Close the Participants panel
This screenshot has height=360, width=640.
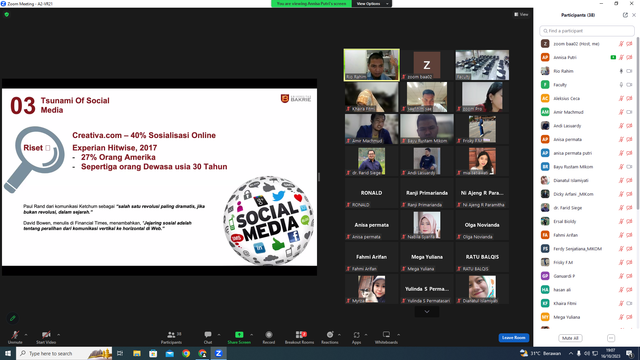634,15
